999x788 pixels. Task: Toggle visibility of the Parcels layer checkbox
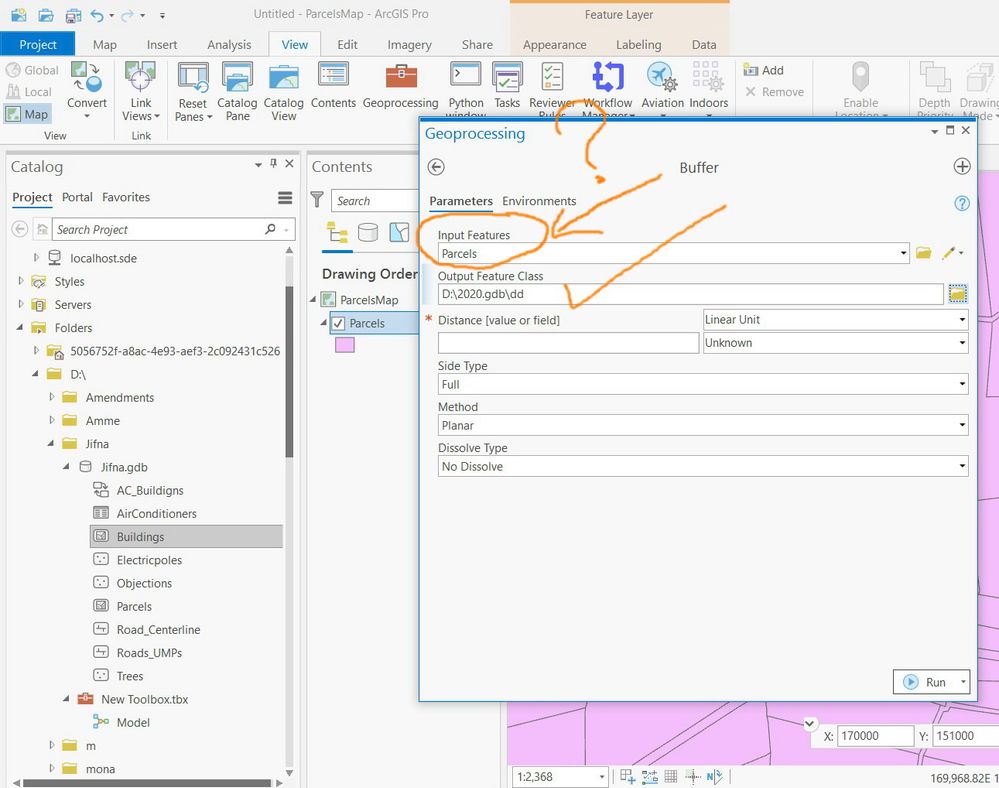point(338,324)
